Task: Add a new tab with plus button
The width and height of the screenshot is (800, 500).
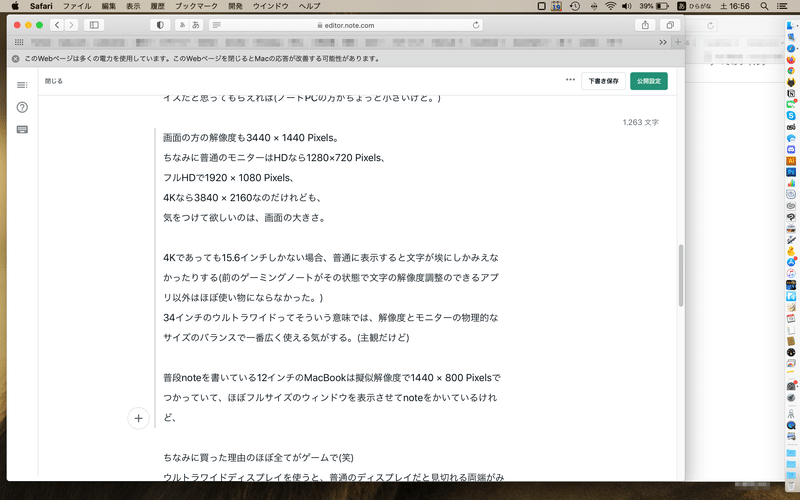Action: tap(678, 42)
